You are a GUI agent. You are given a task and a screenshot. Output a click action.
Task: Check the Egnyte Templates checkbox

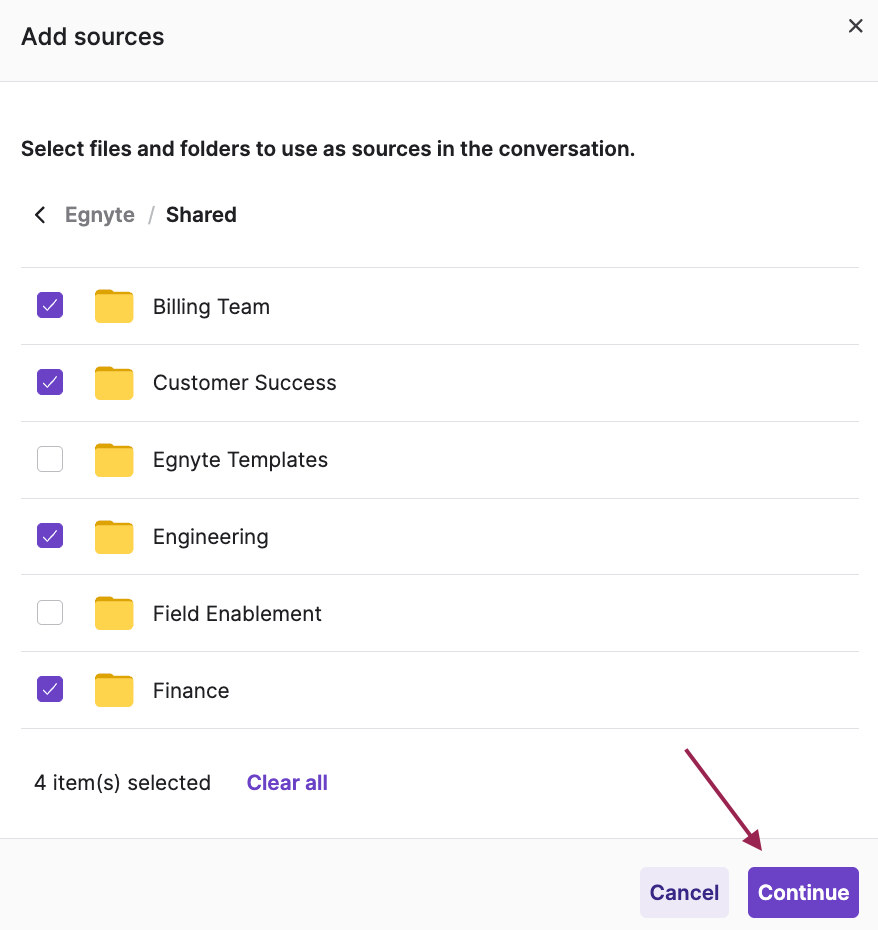coord(50,459)
